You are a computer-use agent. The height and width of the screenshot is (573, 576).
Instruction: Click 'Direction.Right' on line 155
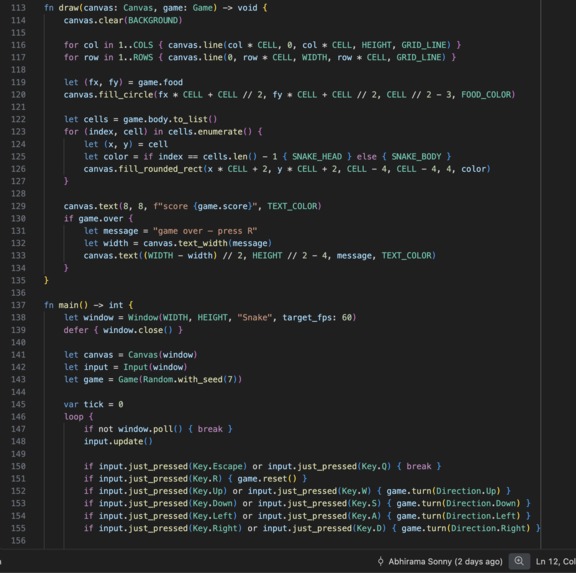point(490,528)
